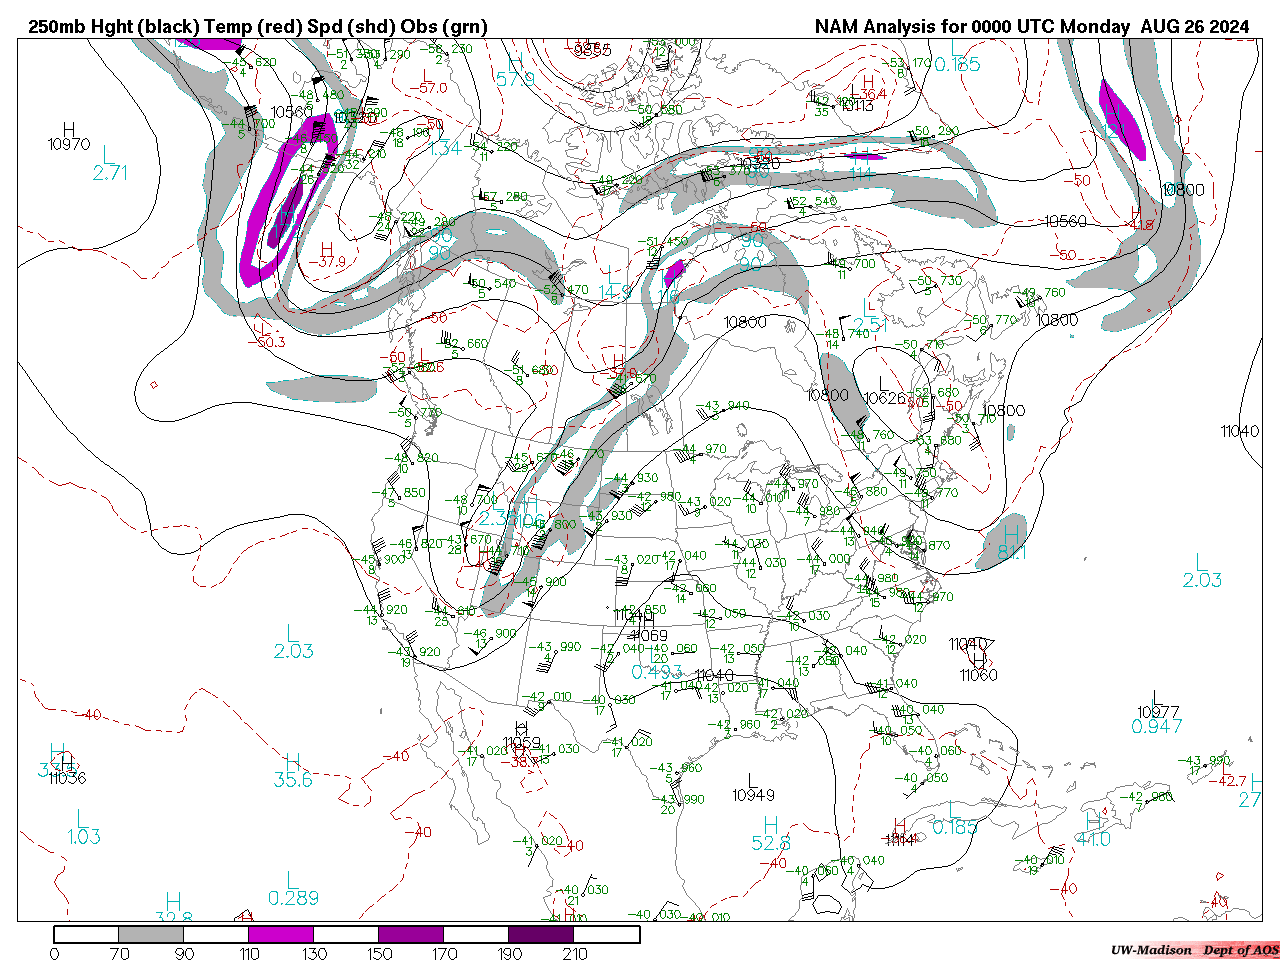Click the gray 70-90 legend swatch
The image size is (1280, 960).
point(150,934)
